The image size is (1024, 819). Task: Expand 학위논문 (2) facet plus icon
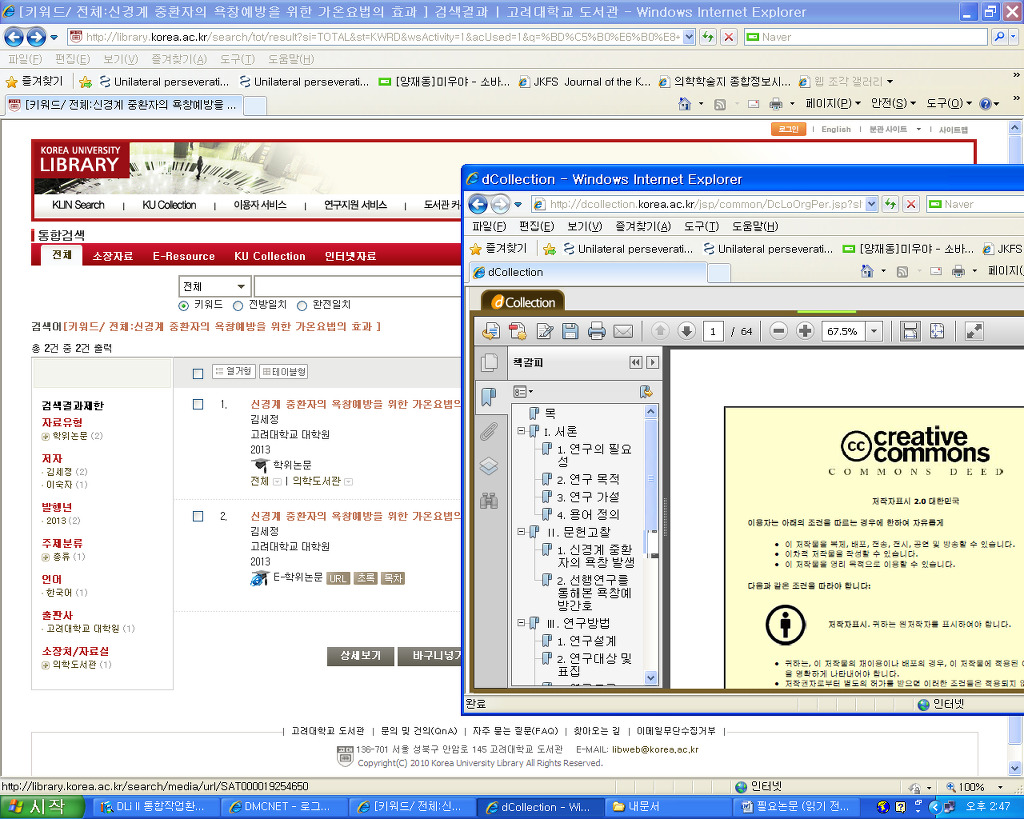click(46, 436)
